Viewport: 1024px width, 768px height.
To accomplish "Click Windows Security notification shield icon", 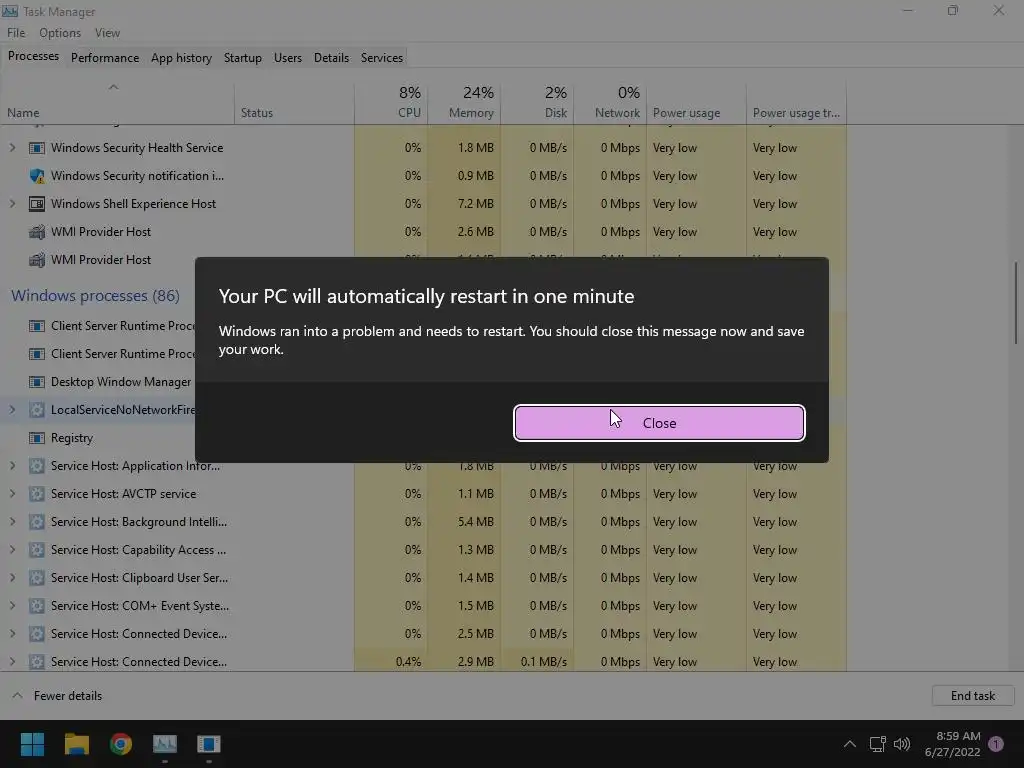I will coord(37,176).
